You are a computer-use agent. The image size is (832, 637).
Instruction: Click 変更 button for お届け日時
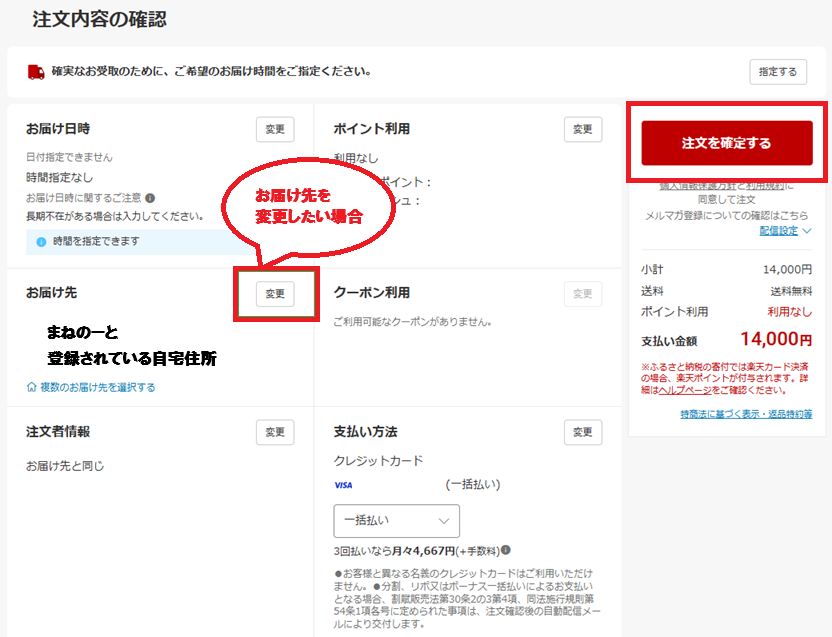click(x=275, y=129)
